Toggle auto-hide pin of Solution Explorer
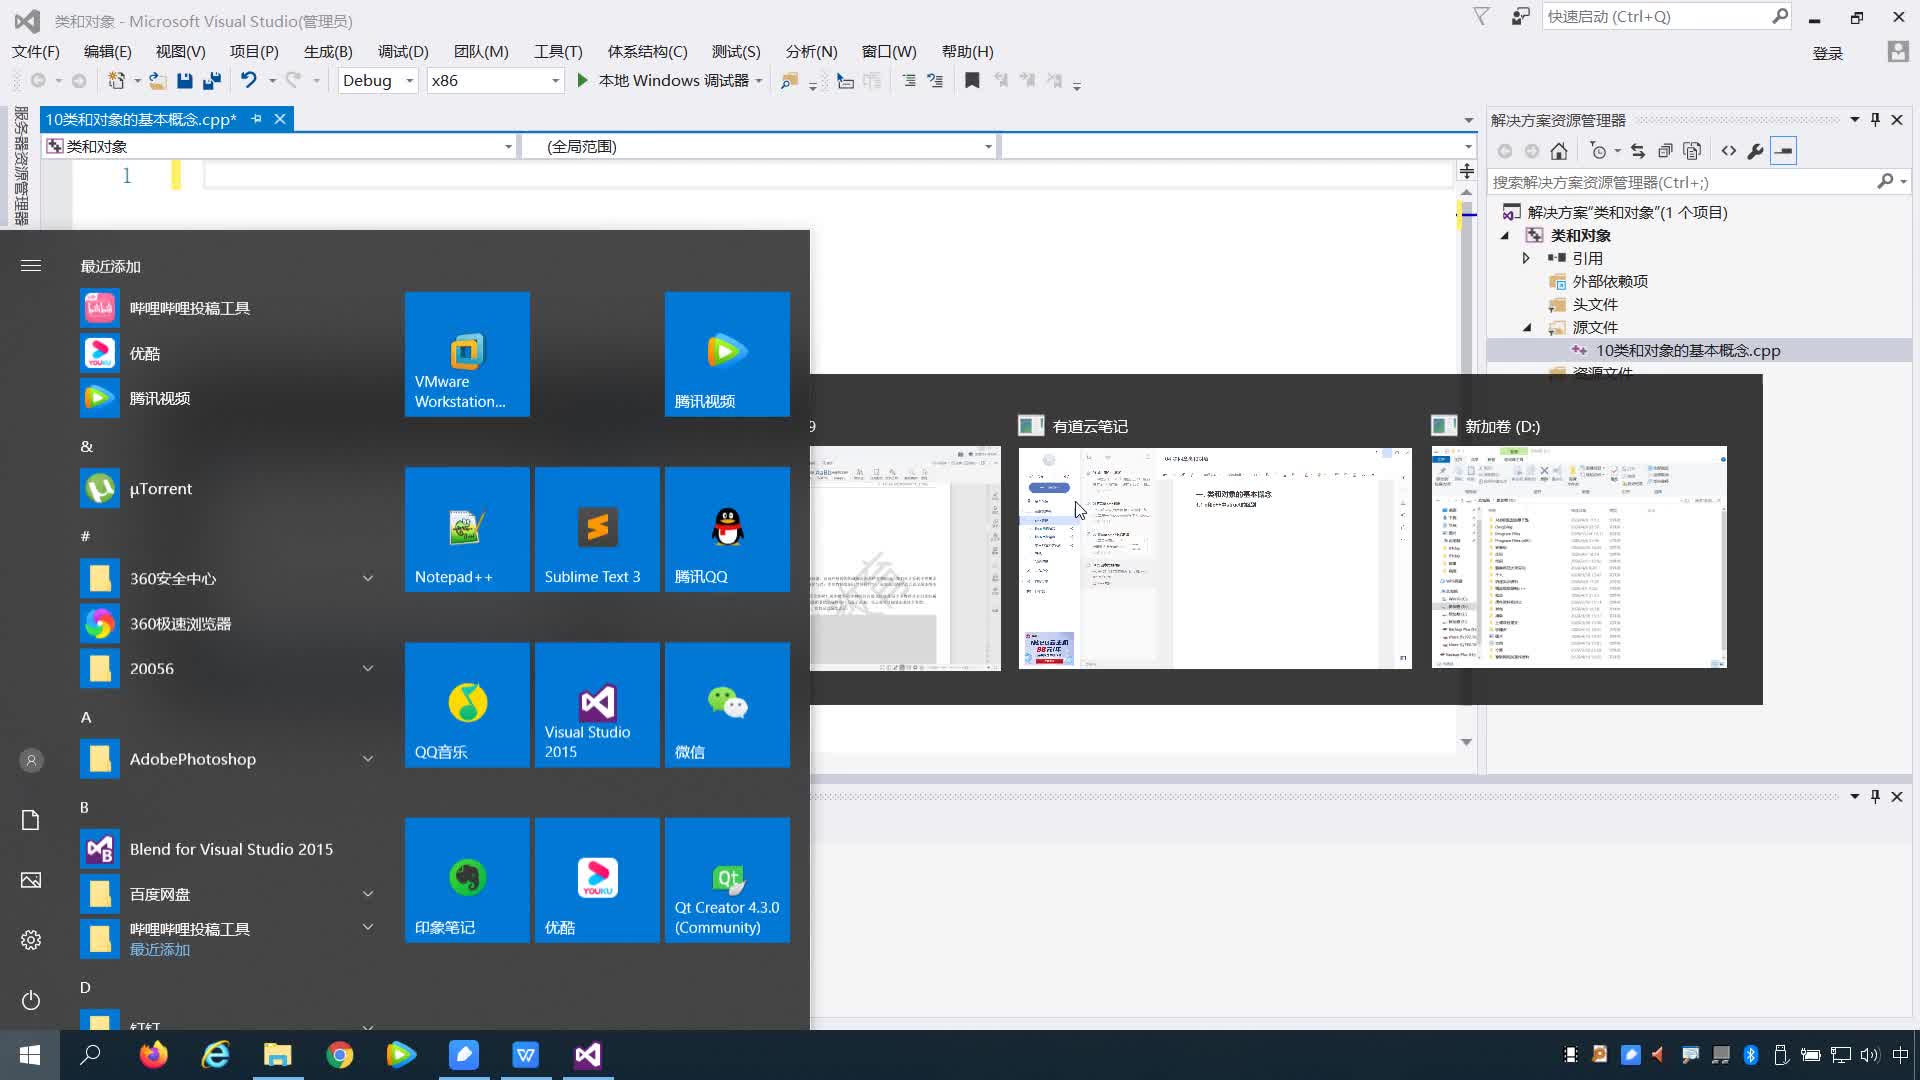The image size is (1920, 1080). click(x=1875, y=120)
